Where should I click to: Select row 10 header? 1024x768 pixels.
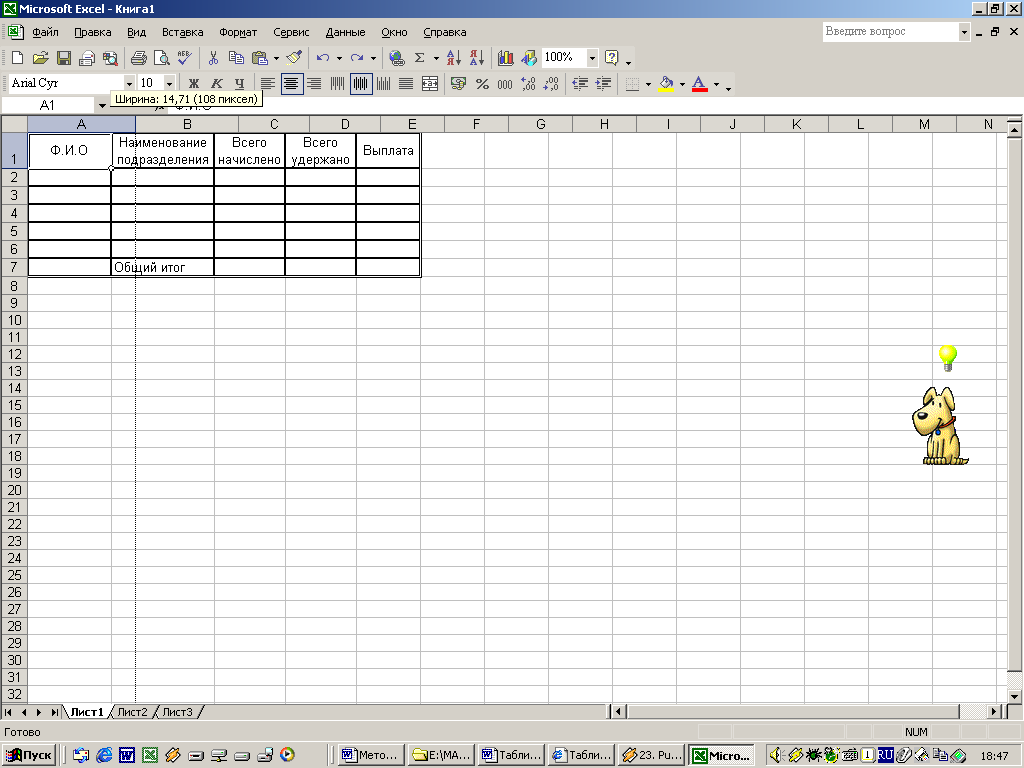click(14, 320)
